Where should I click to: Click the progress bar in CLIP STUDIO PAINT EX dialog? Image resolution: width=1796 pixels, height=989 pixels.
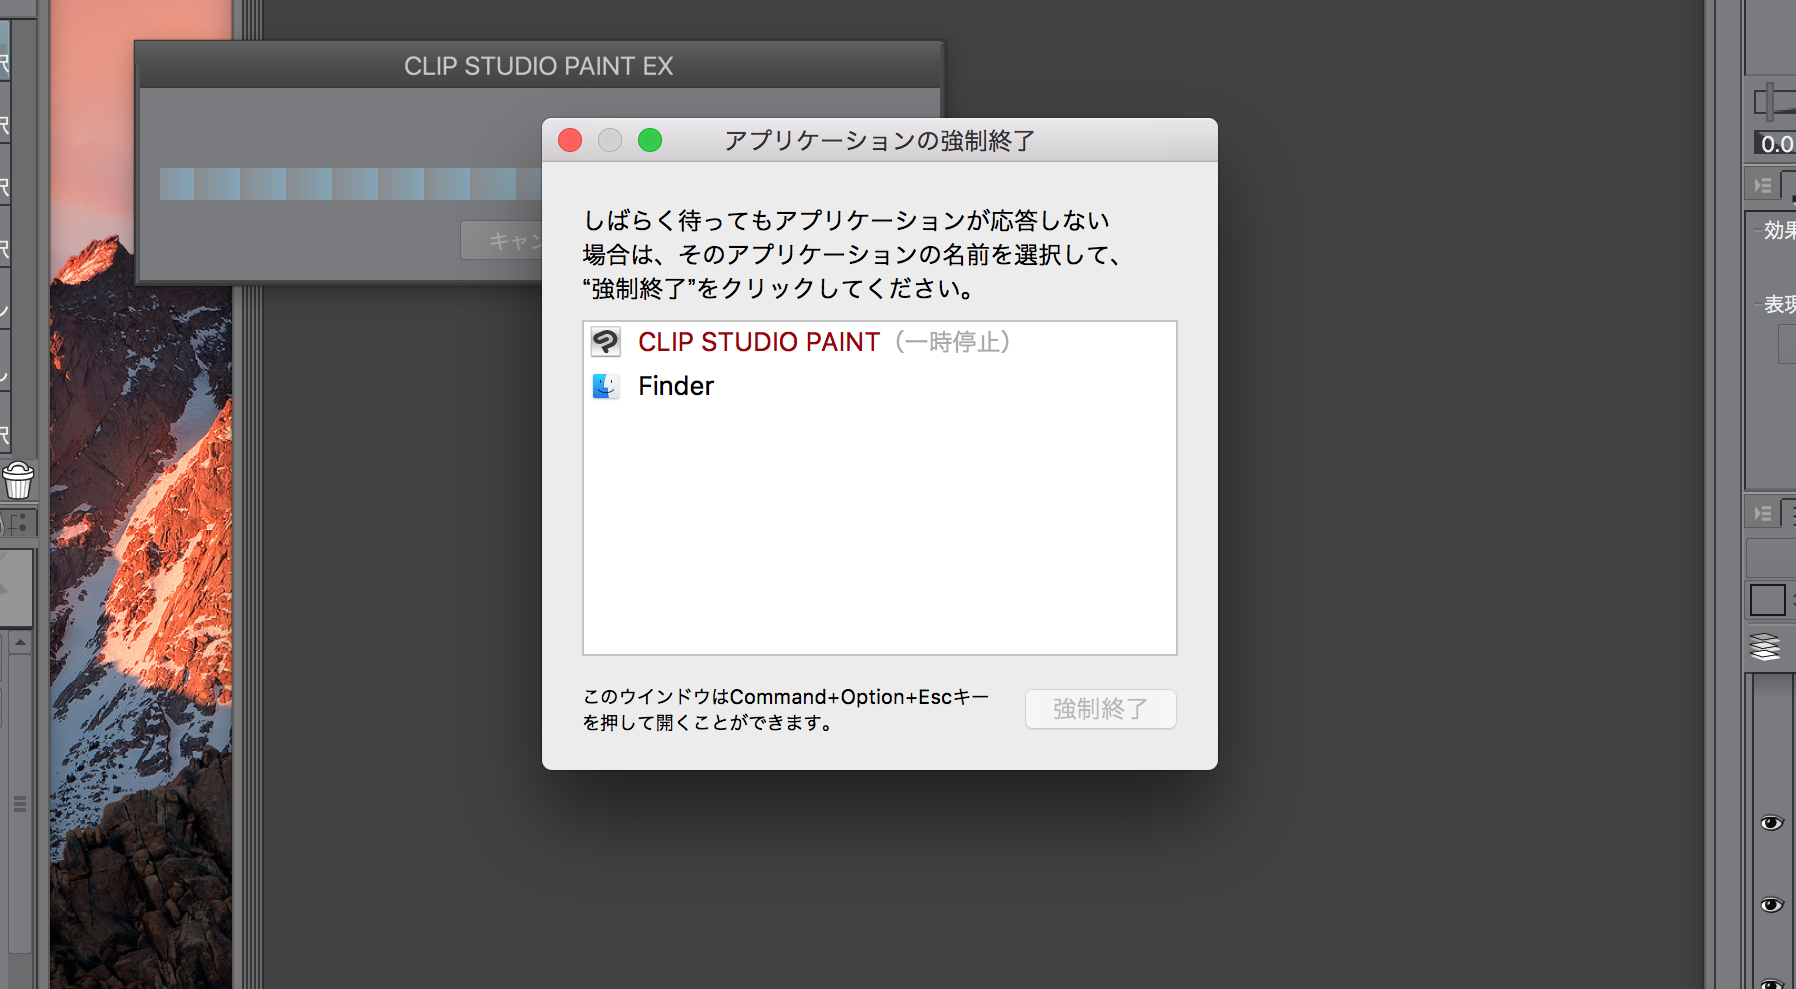pyautogui.click(x=350, y=184)
